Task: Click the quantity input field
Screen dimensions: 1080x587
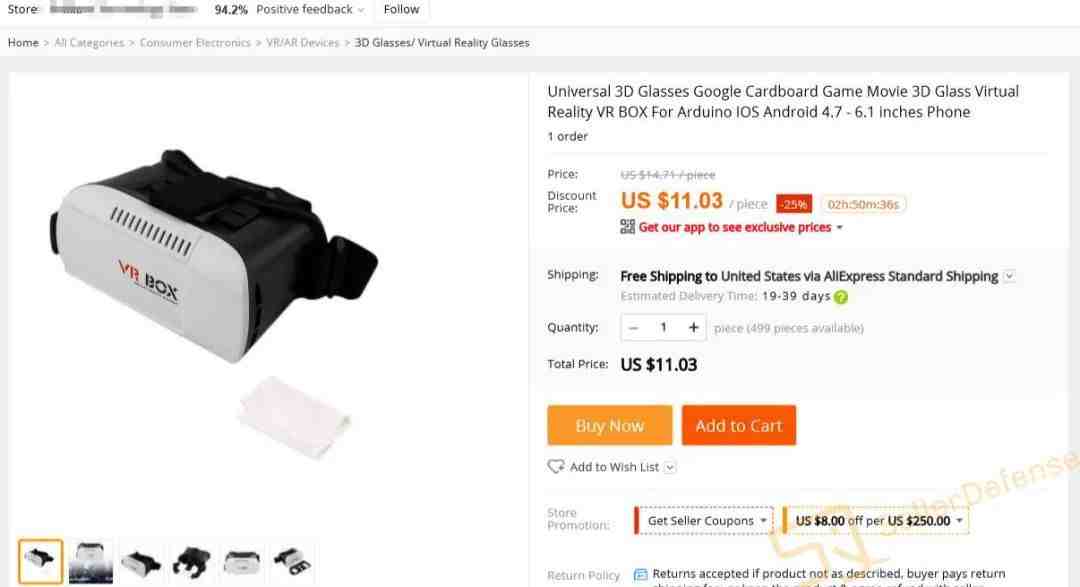Action: coord(663,328)
